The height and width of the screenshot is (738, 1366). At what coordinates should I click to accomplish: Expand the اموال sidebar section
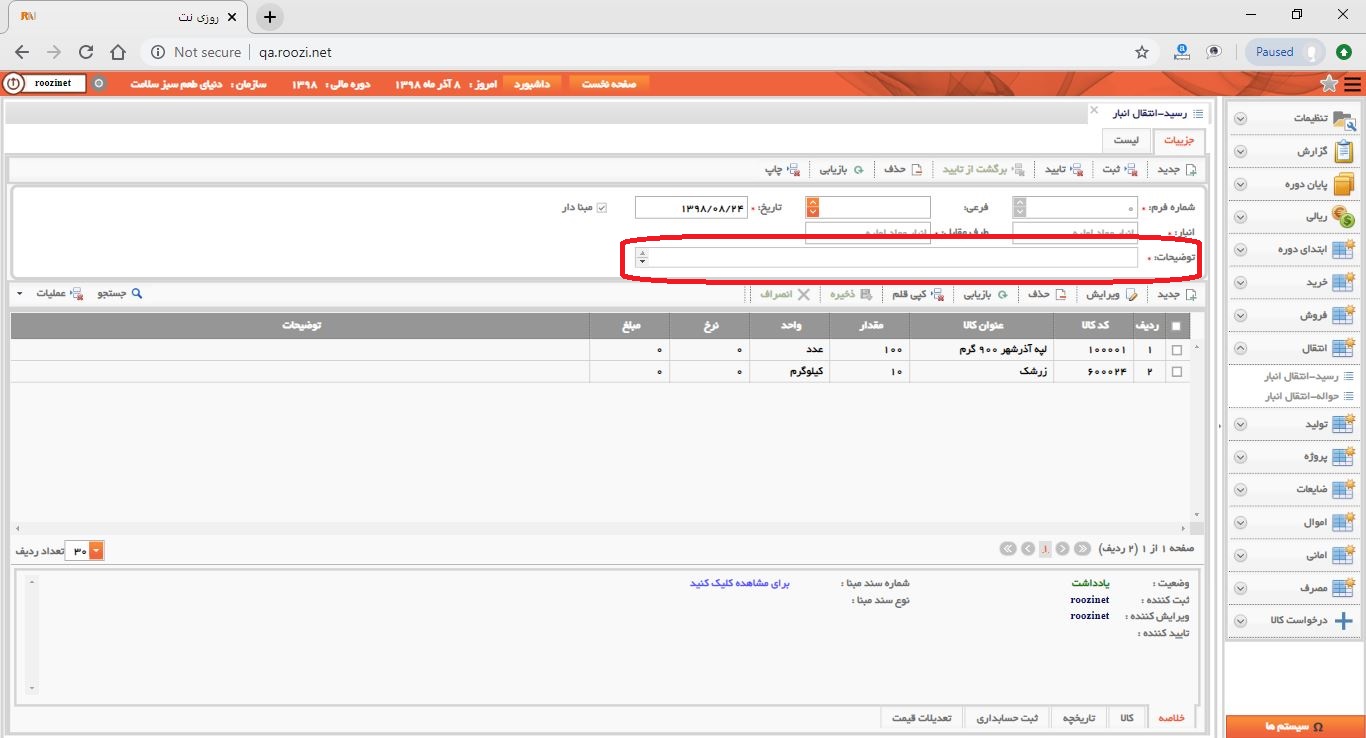(x=1241, y=523)
